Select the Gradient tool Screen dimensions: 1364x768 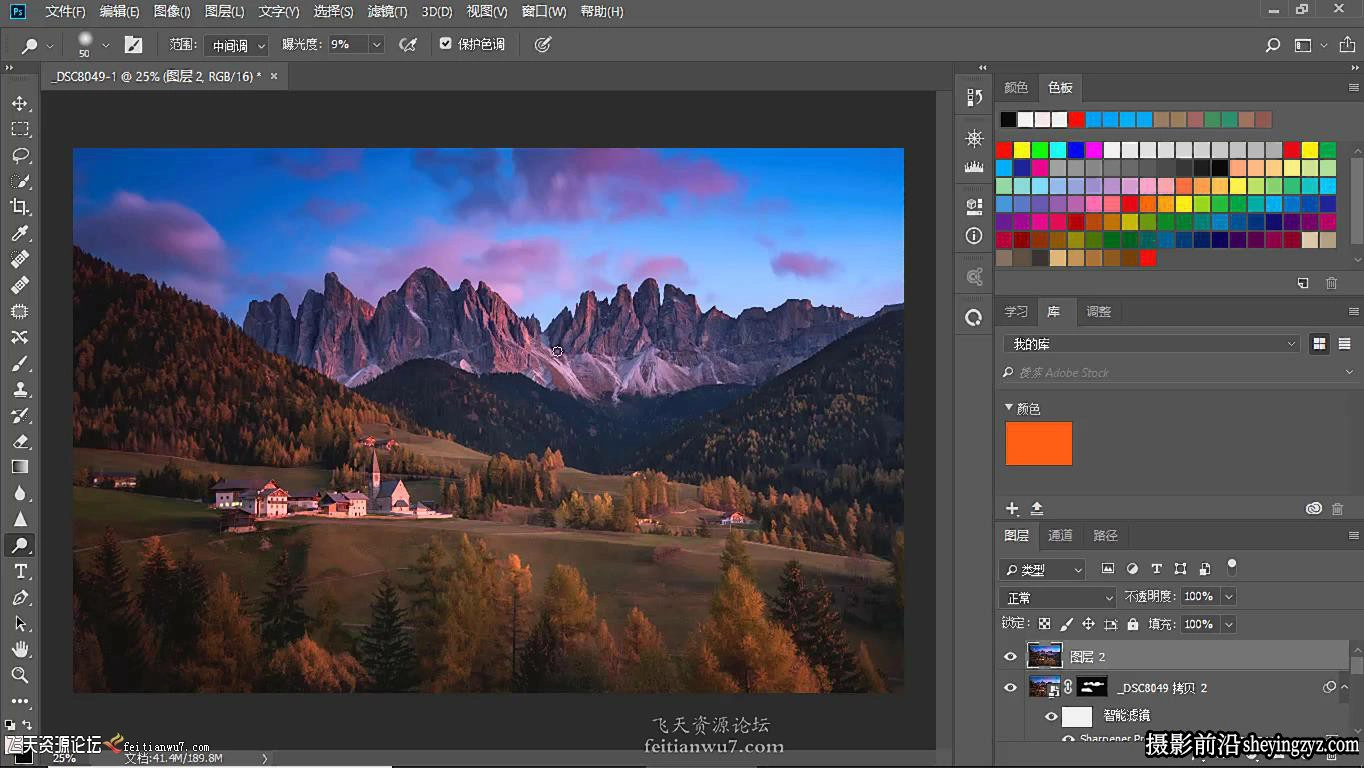coord(20,467)
